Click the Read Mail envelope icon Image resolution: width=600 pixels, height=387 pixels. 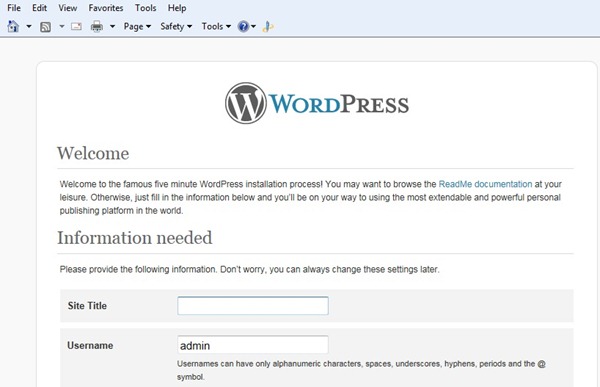coord(77,26)
